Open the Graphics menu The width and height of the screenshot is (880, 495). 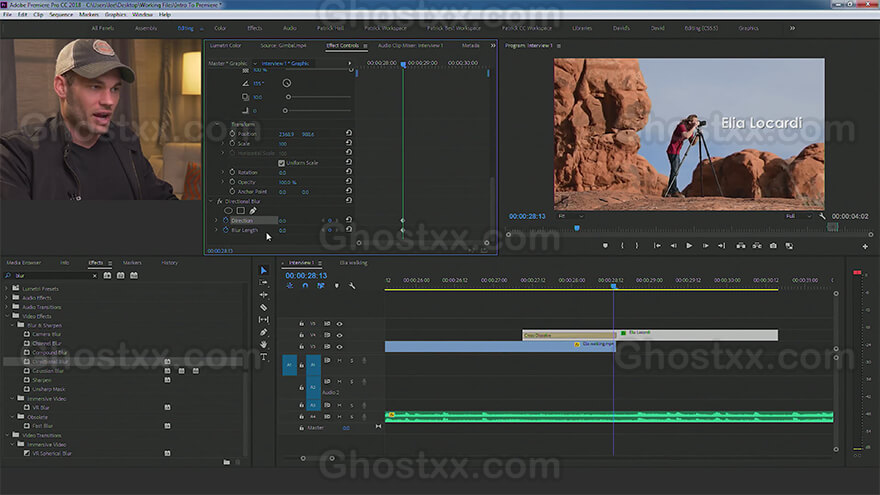(115, 15)
